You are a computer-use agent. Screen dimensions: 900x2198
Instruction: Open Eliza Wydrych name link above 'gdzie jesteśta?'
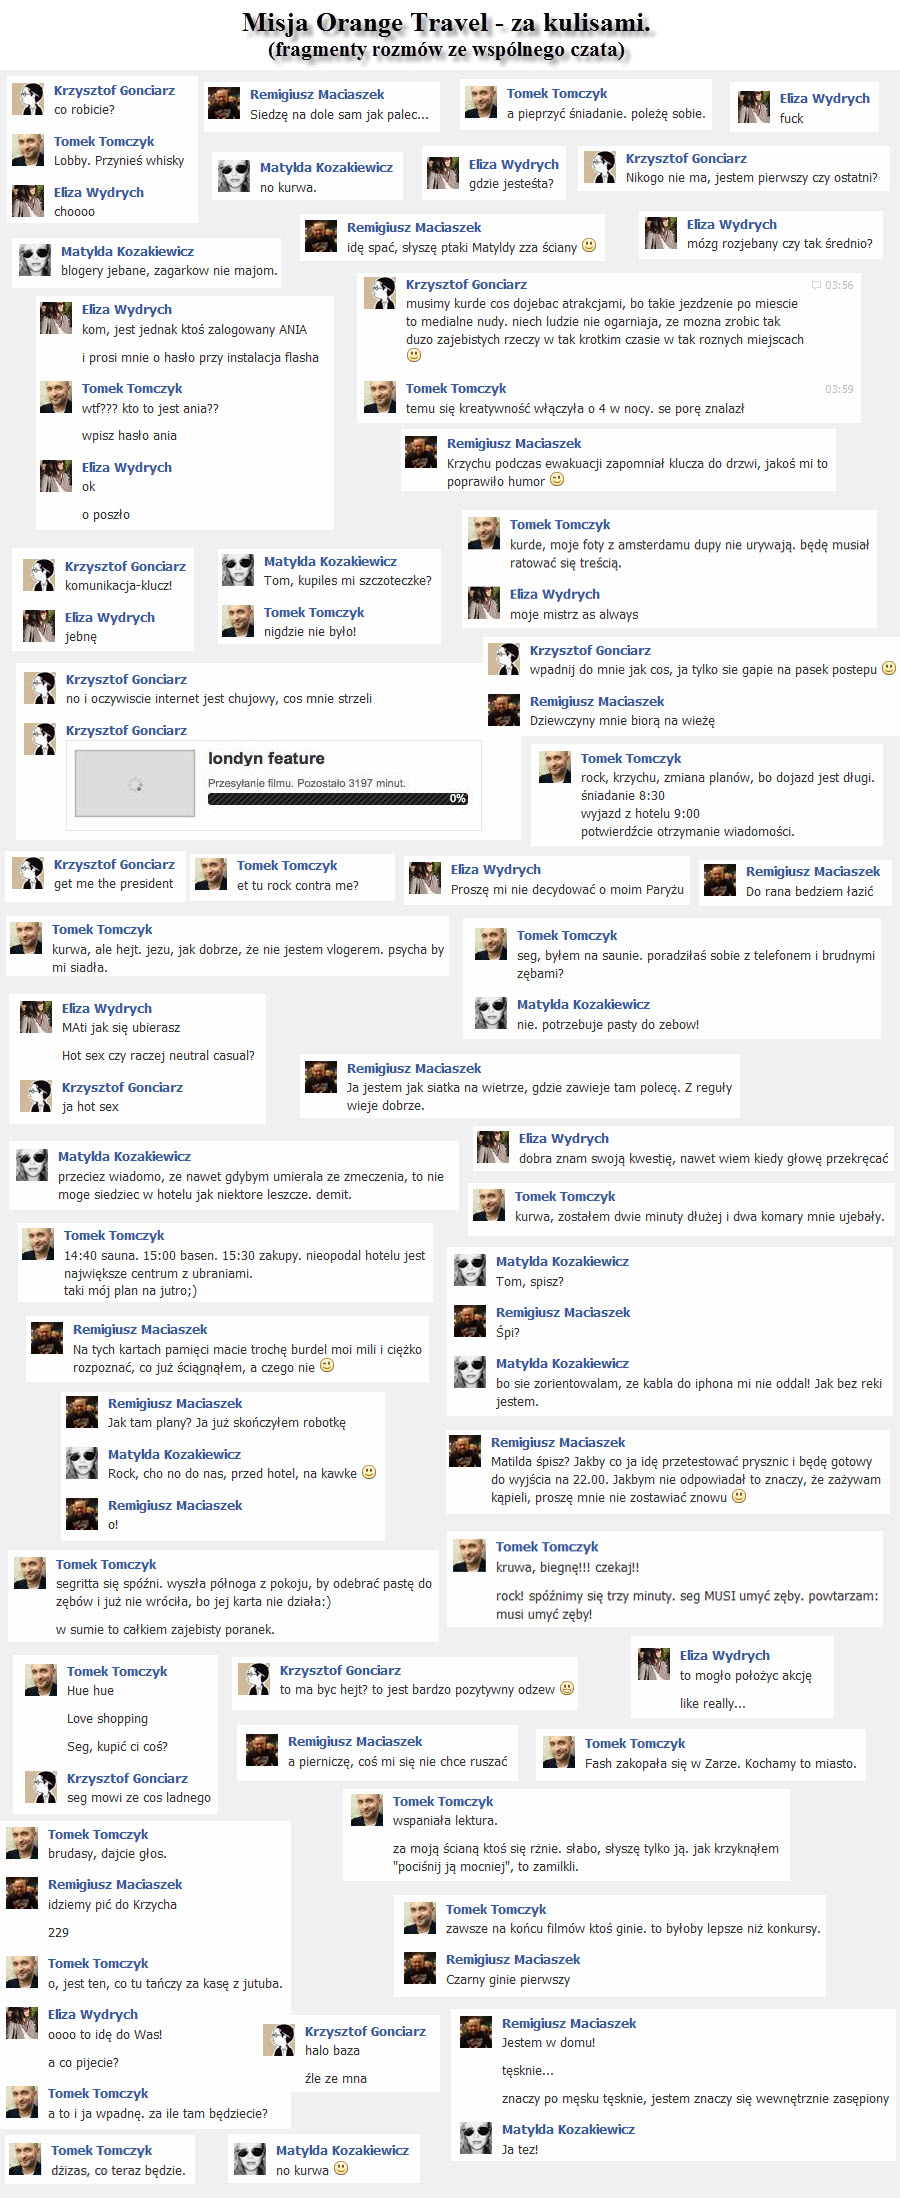pos(514,164)
